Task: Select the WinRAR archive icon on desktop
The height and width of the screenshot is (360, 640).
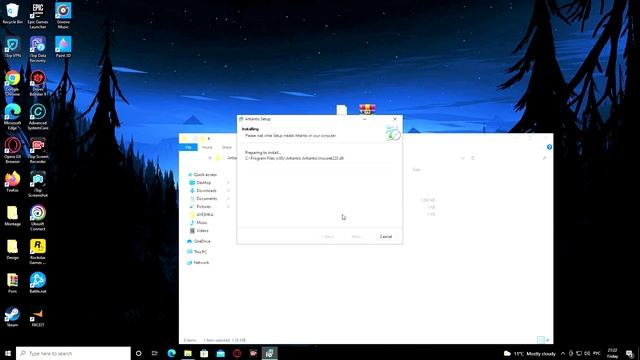Action: click(367, 109)
